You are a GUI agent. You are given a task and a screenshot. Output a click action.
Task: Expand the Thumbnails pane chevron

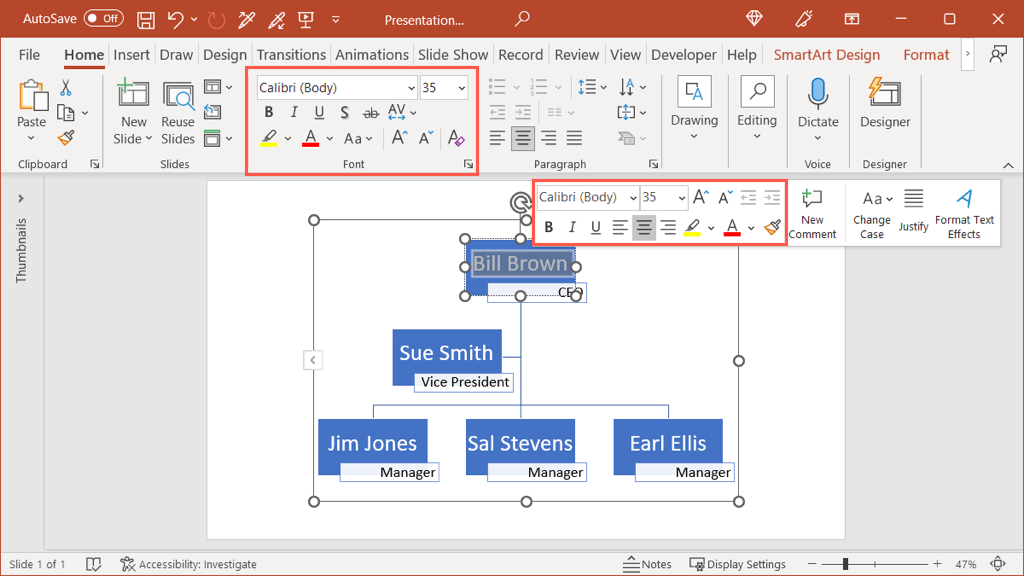pos(21,199)
